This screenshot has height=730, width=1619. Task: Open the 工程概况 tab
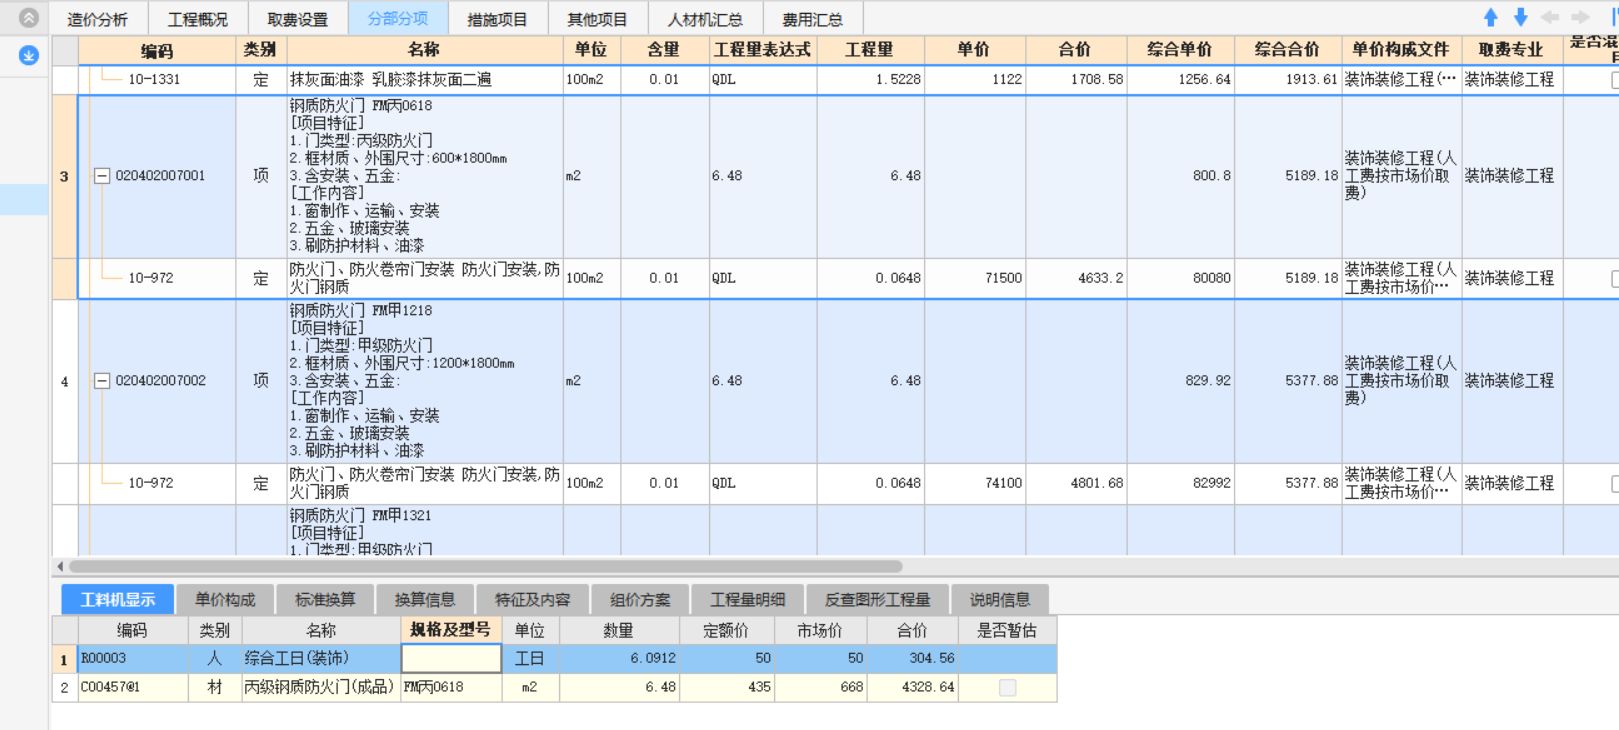(197, 19)
